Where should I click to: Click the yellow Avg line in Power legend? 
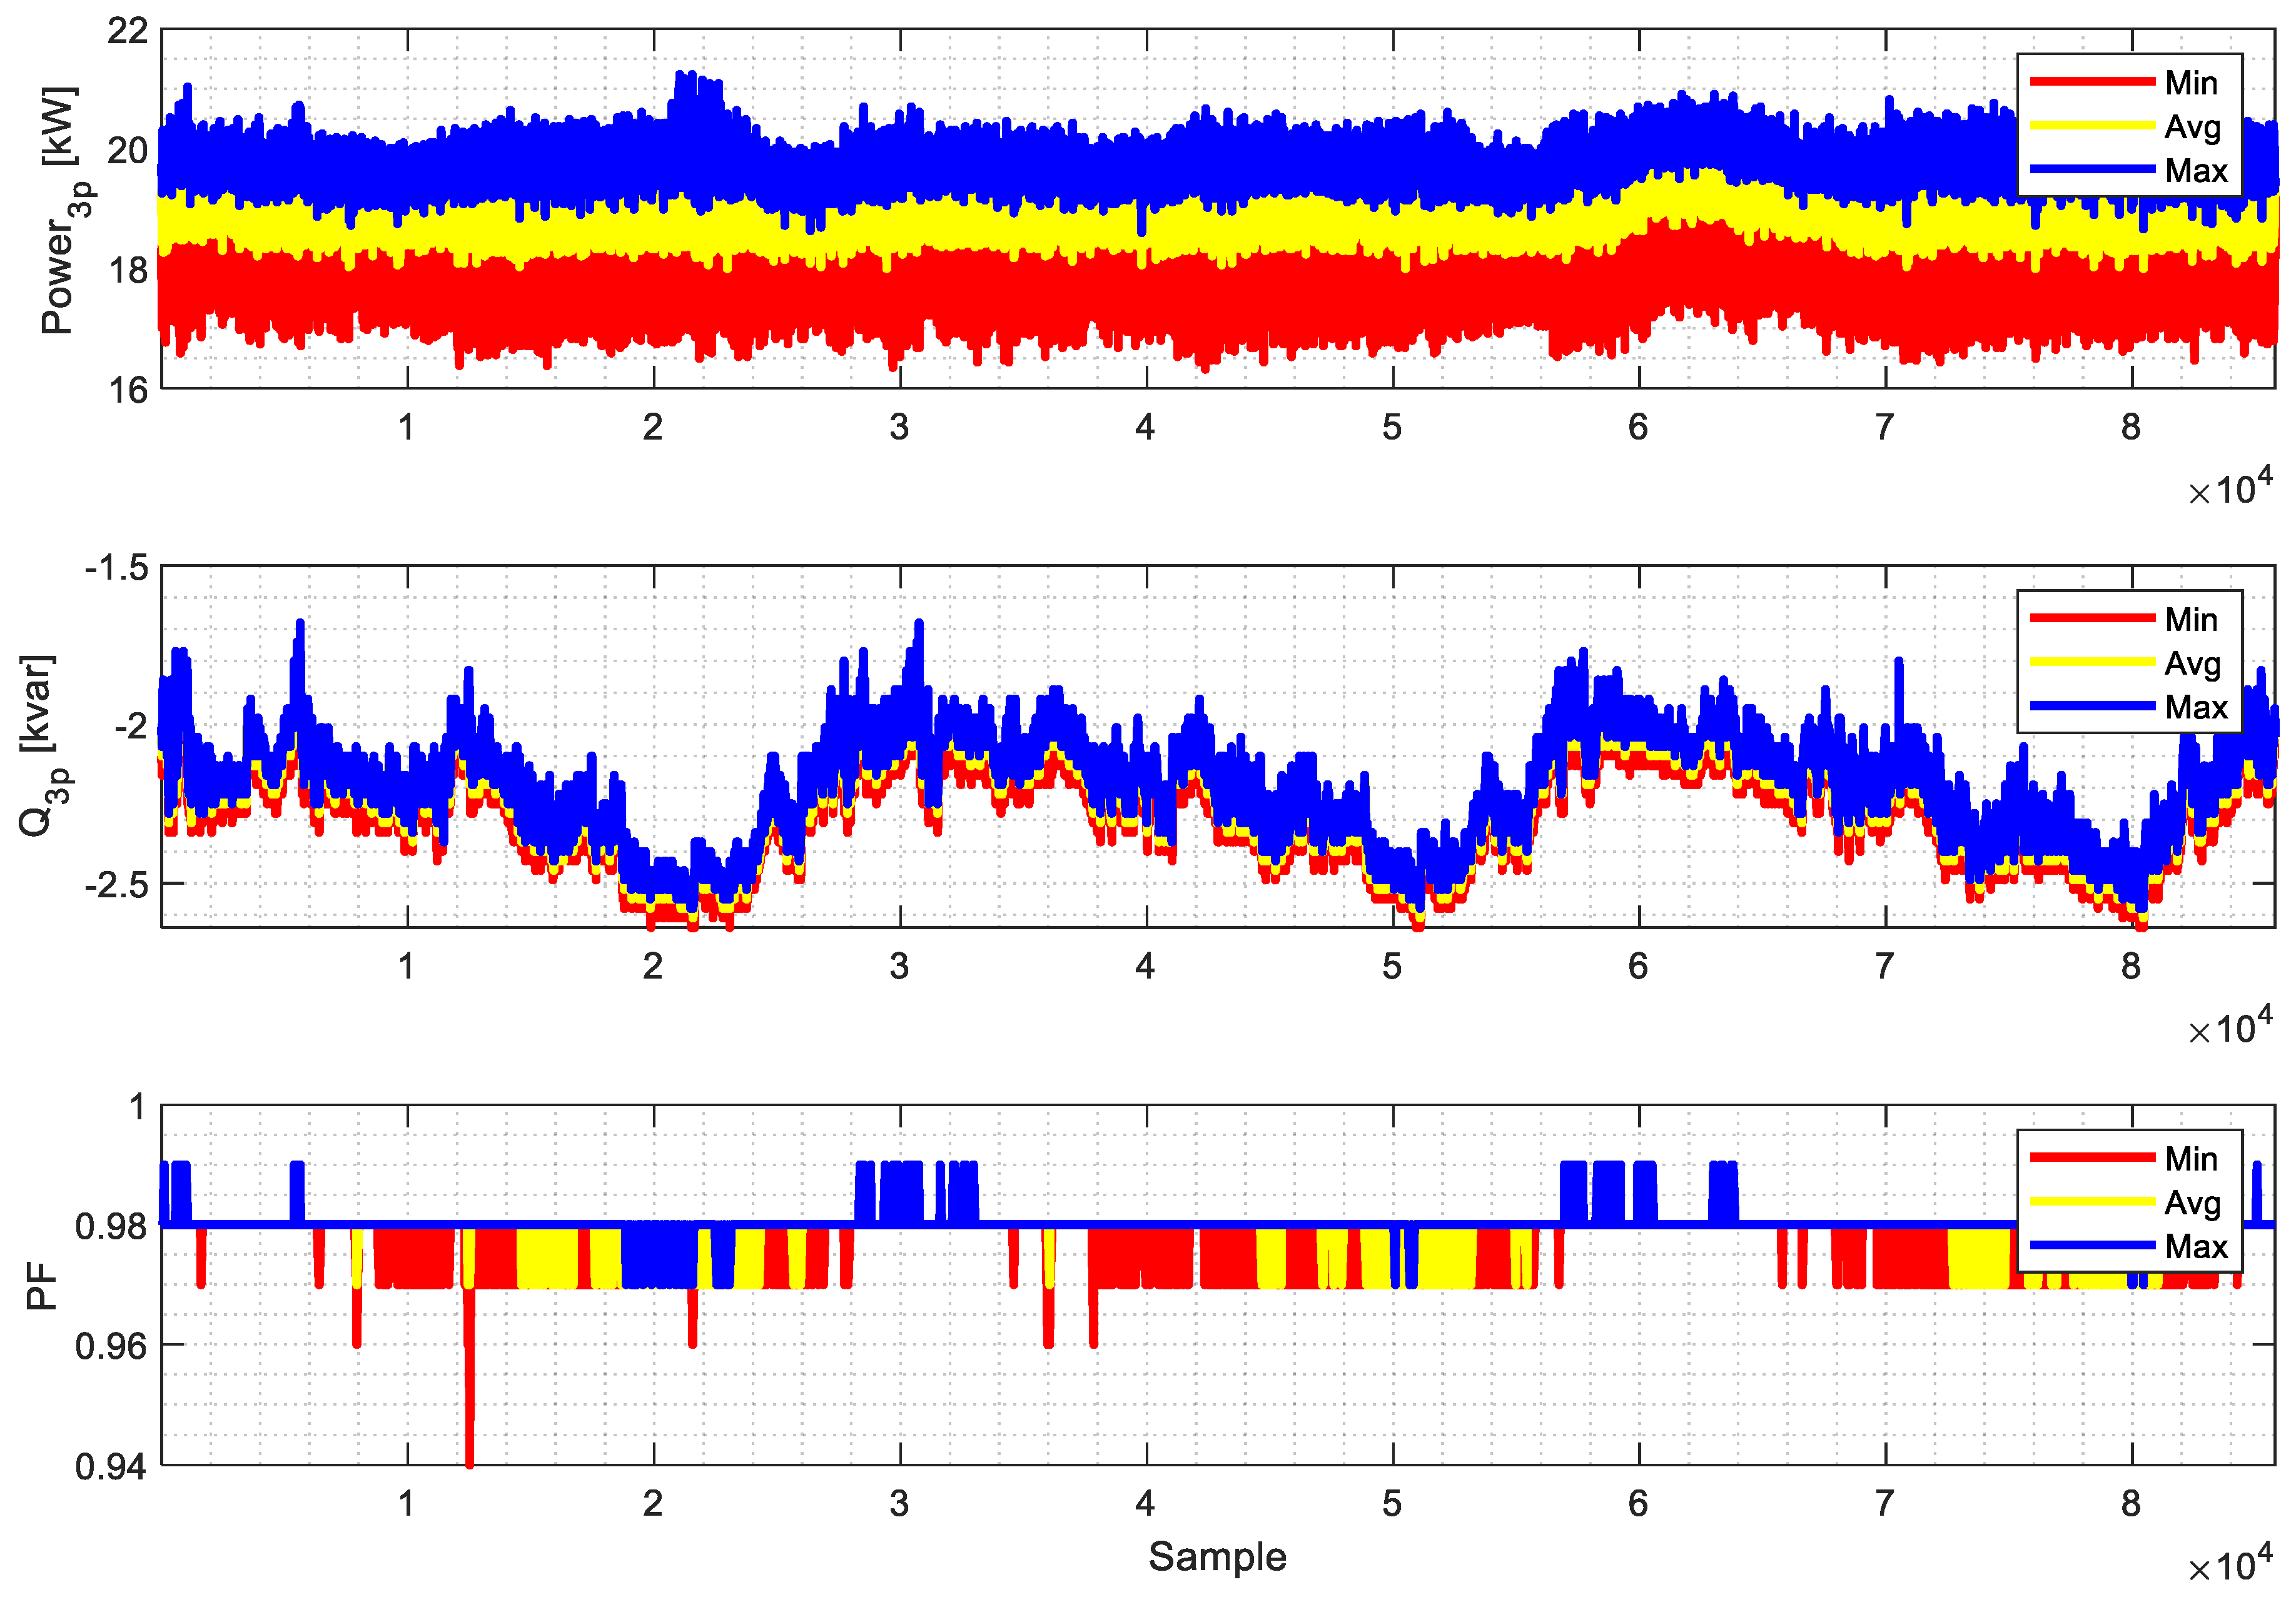[2092, 126]
